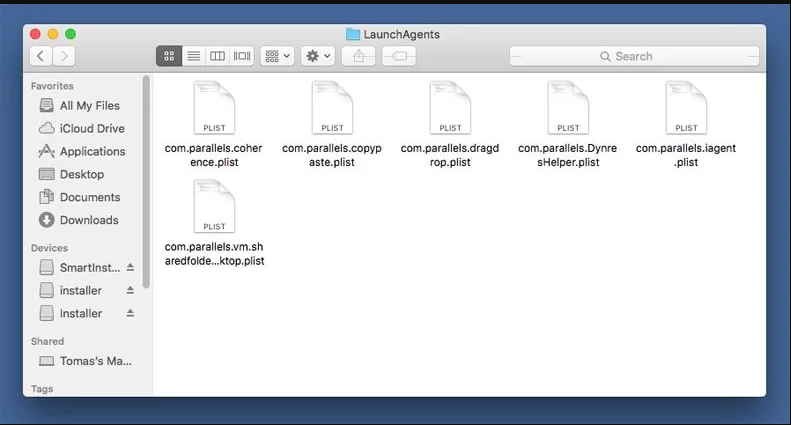This screenshot has width=791, height=425.
Task: Eject the capitalized Installer volume
Action: pos(130,313)
